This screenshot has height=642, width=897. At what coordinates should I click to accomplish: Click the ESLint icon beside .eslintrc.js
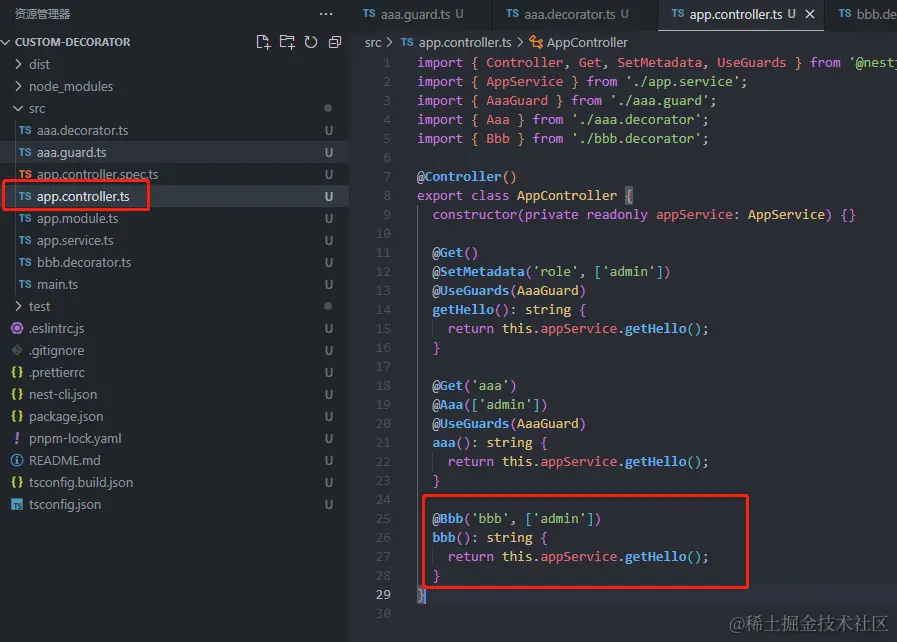click(x=17, y=328)
